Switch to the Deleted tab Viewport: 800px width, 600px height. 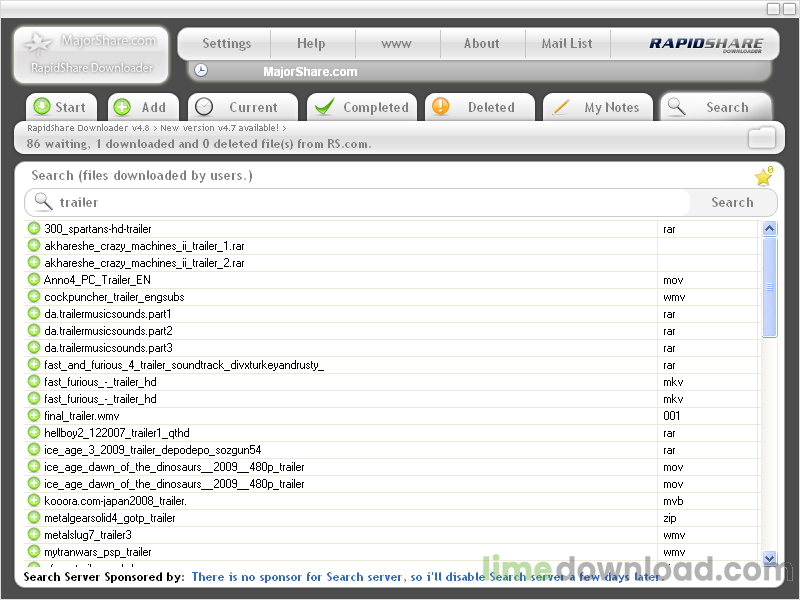(x=480, y=107)
